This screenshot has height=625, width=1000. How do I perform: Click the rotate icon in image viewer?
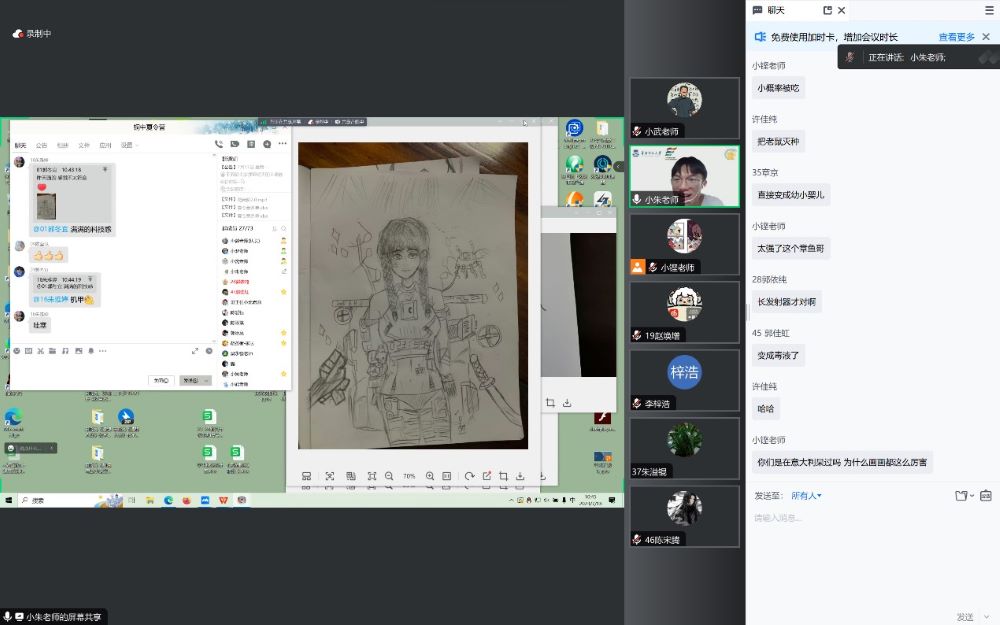pyautogui.click(x=469, y=476)
